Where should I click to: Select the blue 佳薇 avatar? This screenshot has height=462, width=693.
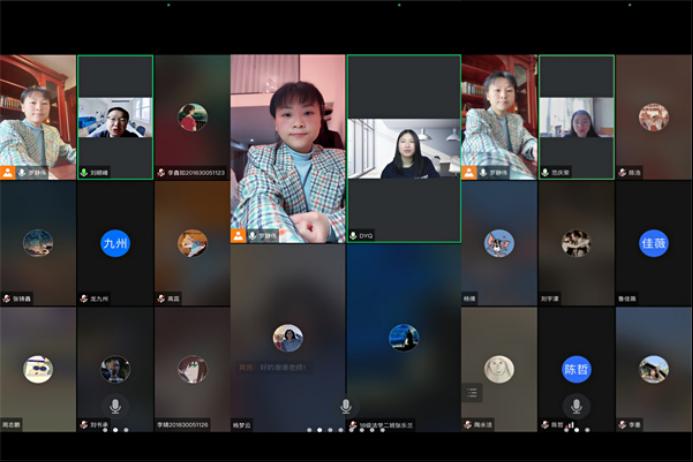click(653, 243)
